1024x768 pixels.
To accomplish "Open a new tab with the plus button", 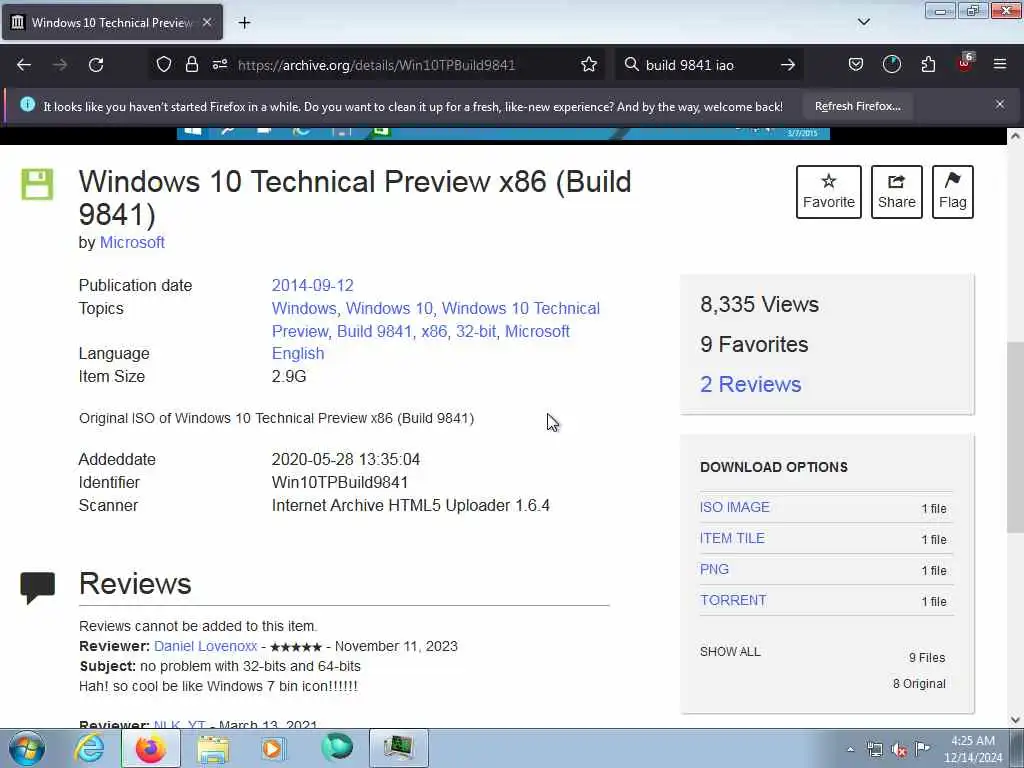I will (x=244, y=23).
